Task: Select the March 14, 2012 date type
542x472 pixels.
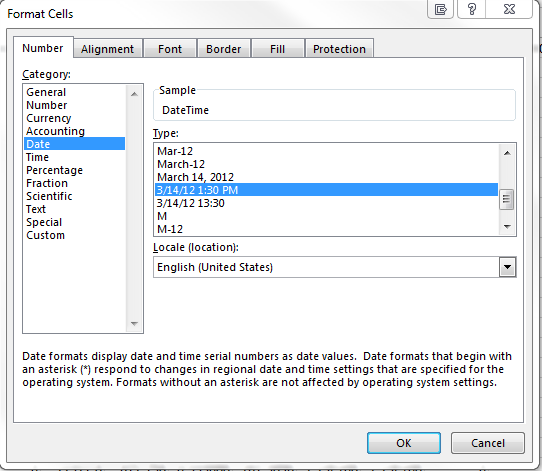Action: (195, 177)
